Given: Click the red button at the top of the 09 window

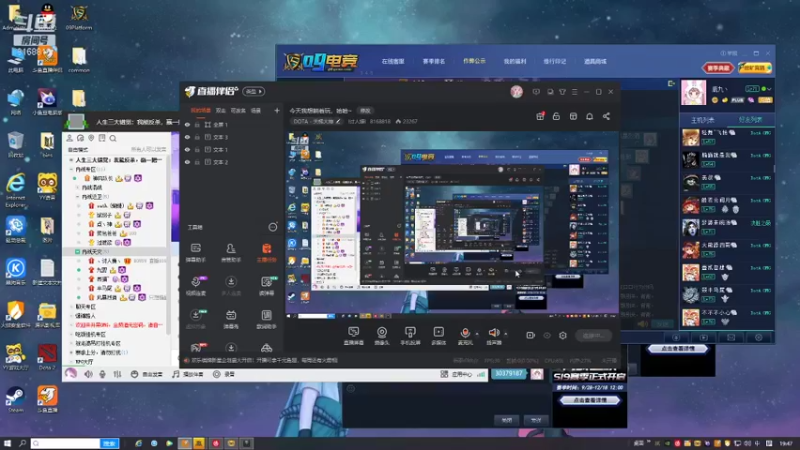Looking at the screenshot, I should click(718, 68).
